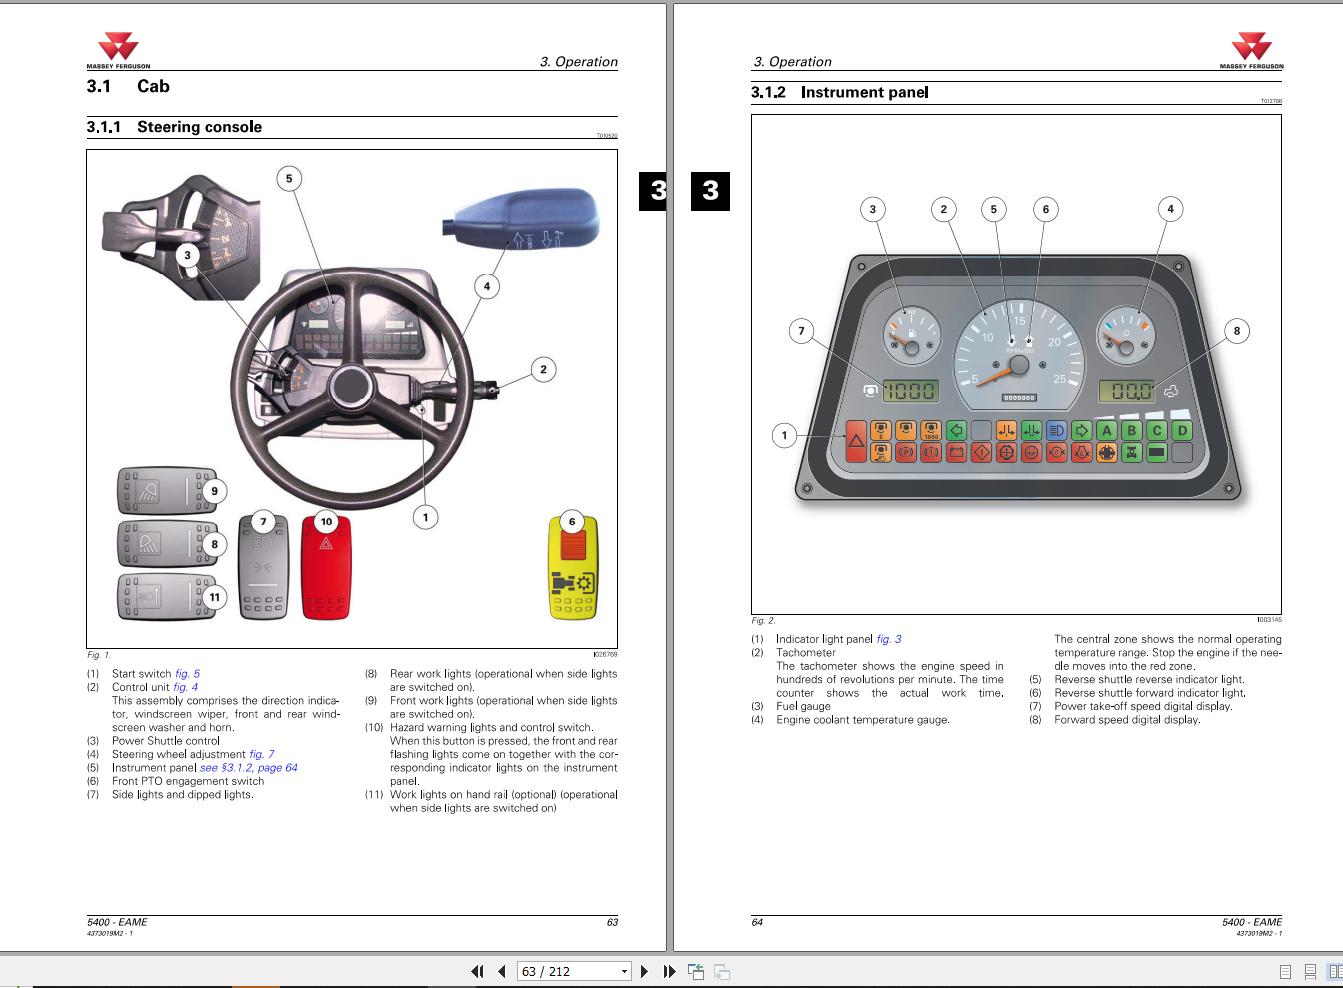The height and width of the screenshot is (988, 1343).
Task: Click the go-forward view icon
Action: 721,971
